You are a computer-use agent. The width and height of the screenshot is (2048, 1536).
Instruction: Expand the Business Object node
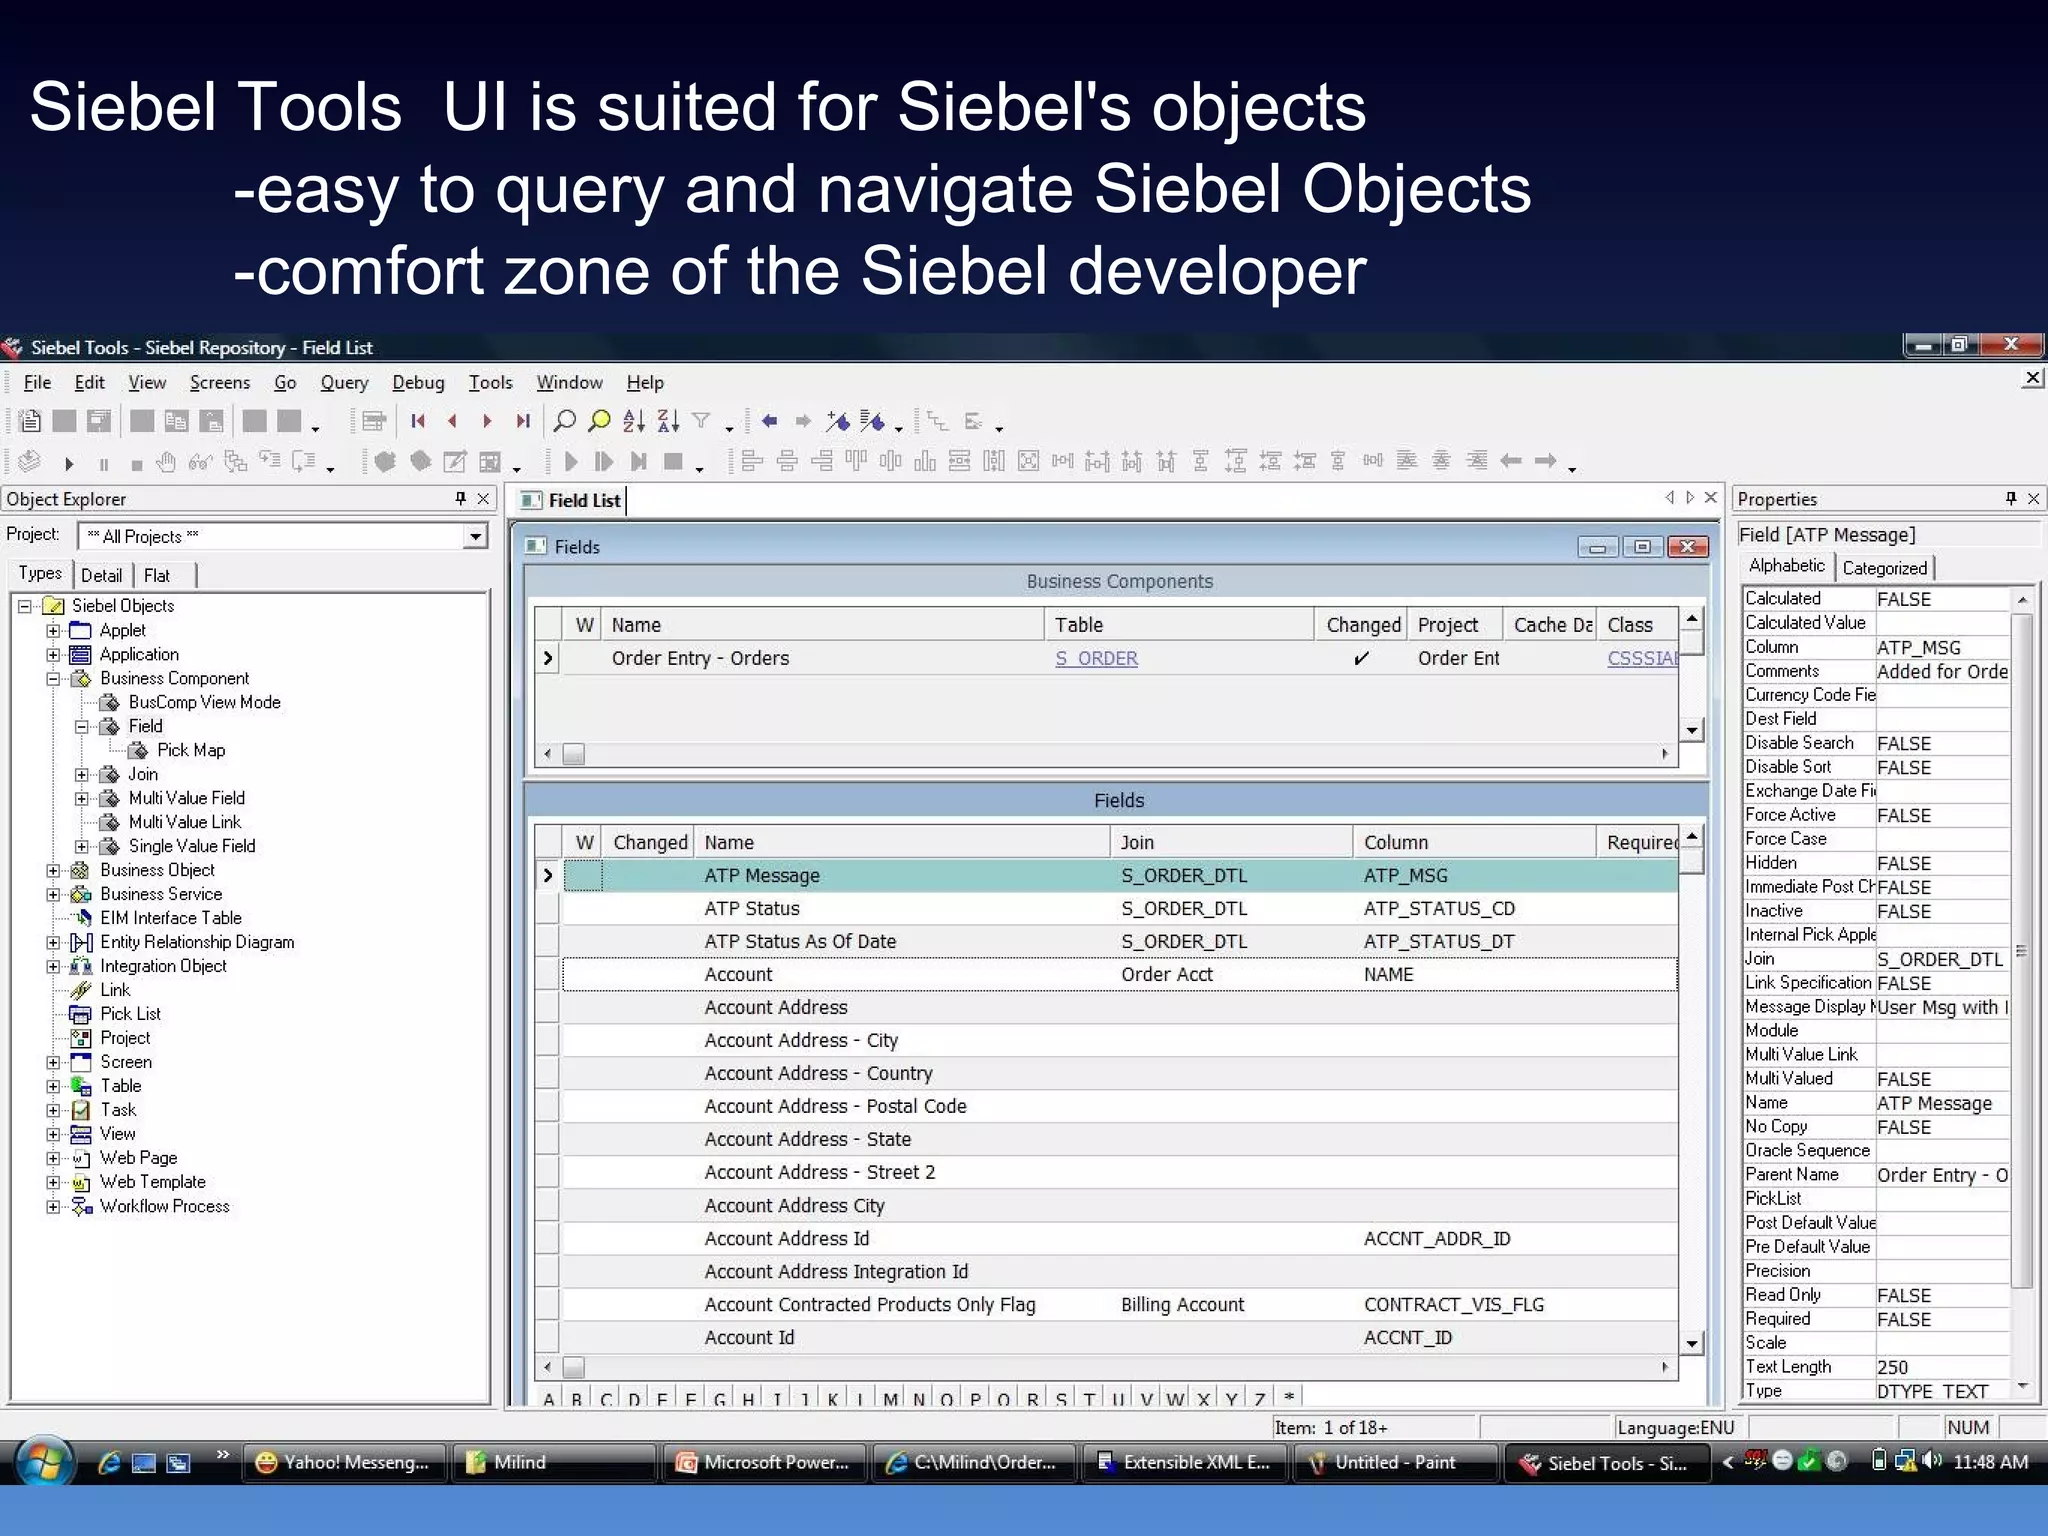(53, 870)
